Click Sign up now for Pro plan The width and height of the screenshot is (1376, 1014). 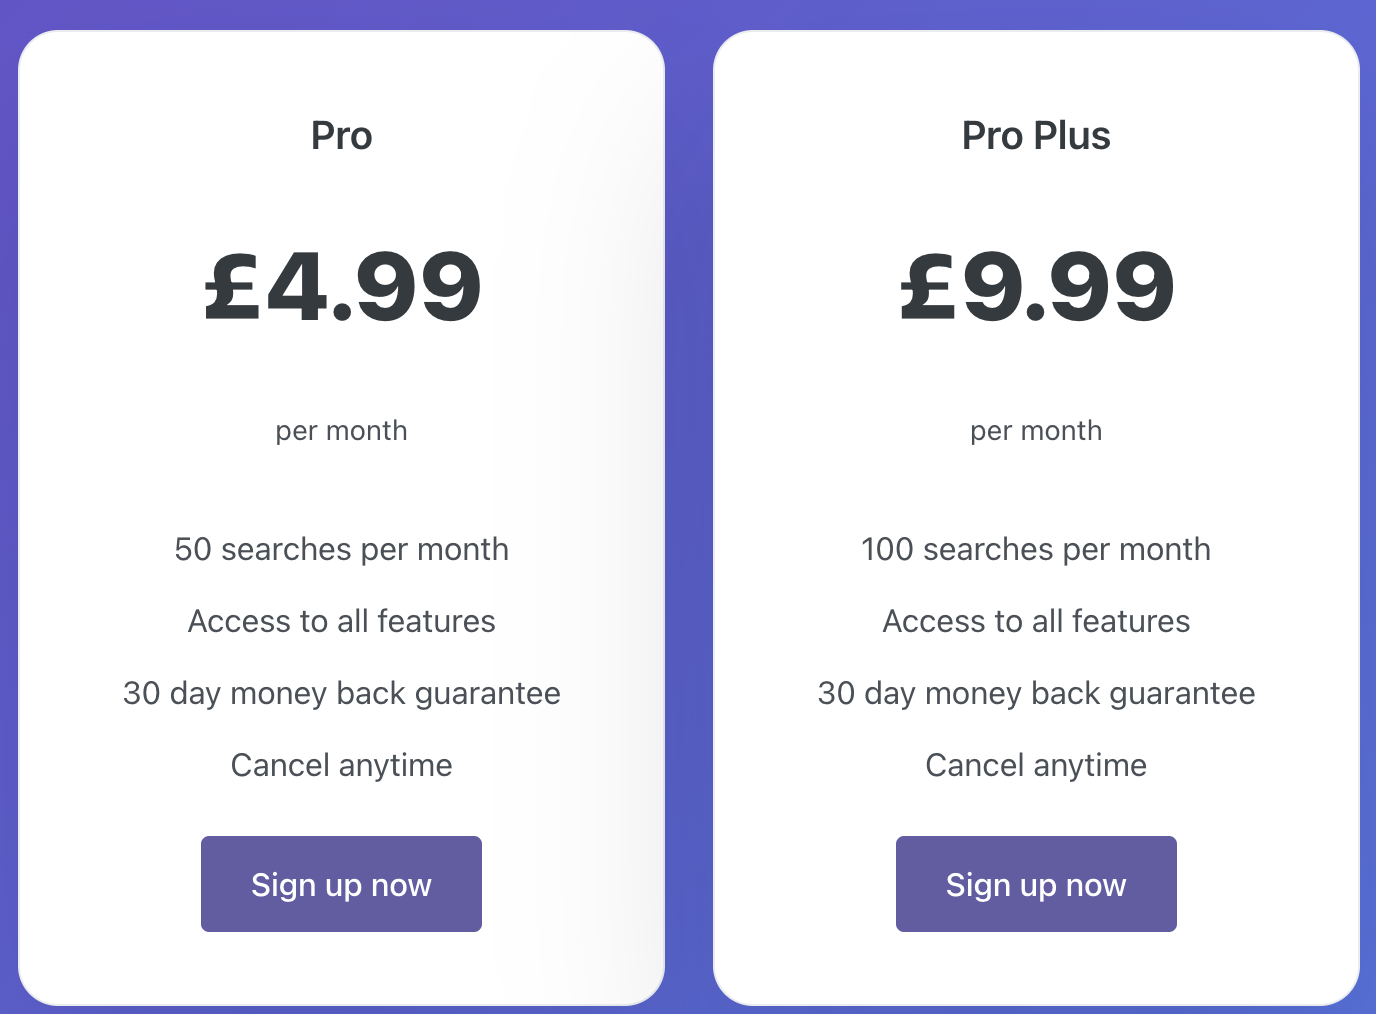click(x=341, y=884)
